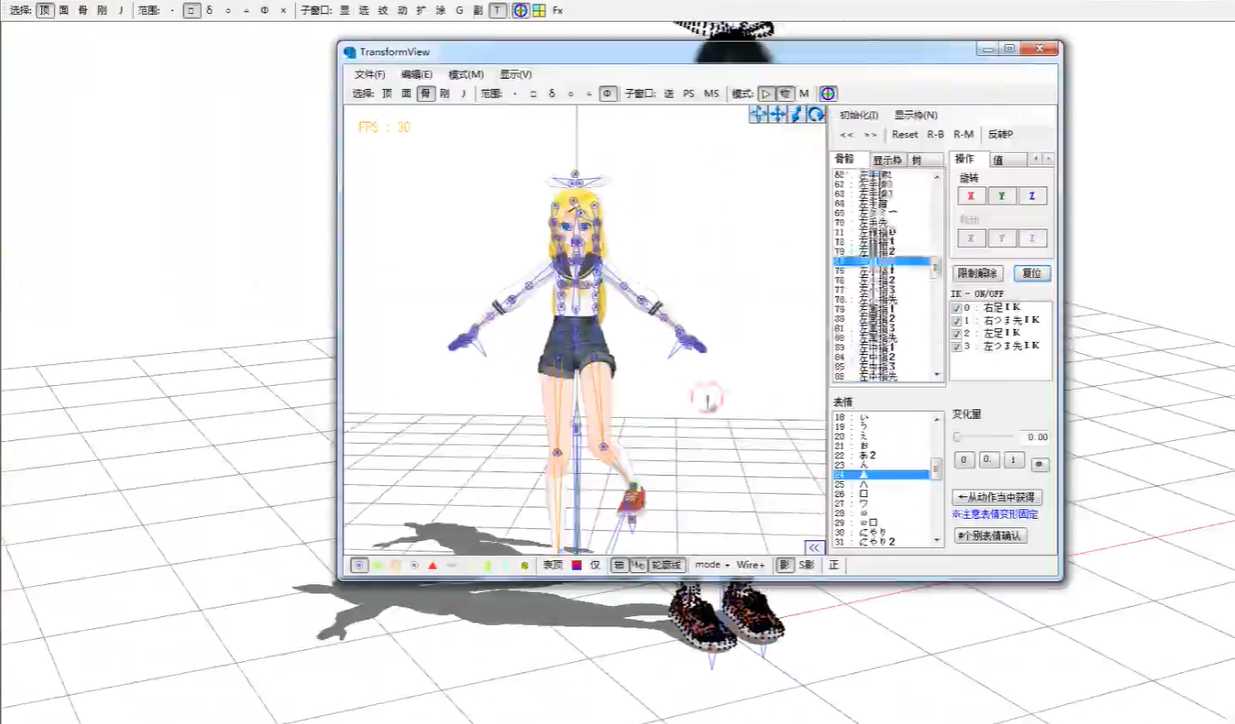Toggle joint (J) selection in TransformView
The image size is (1235, 724).
pyautogui.click(x=463, y=94)
